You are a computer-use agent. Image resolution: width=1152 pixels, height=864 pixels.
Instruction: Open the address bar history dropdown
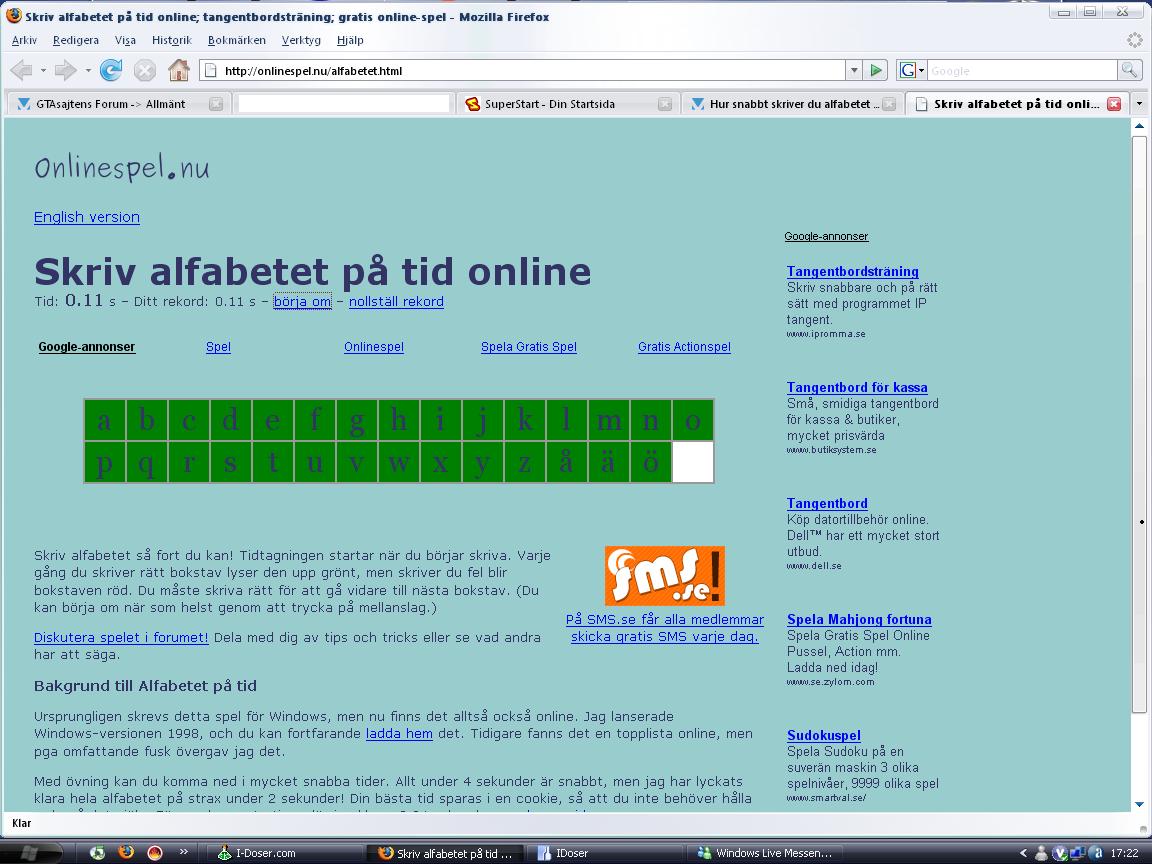(854, 71)
